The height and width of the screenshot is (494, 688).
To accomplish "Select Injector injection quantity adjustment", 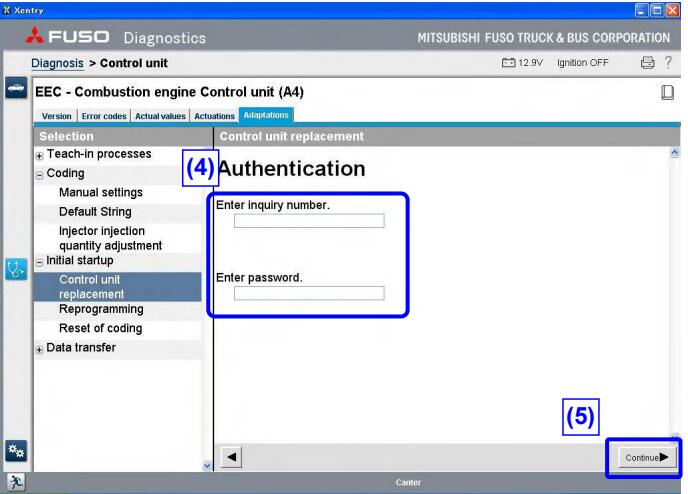I will point(111,238).
